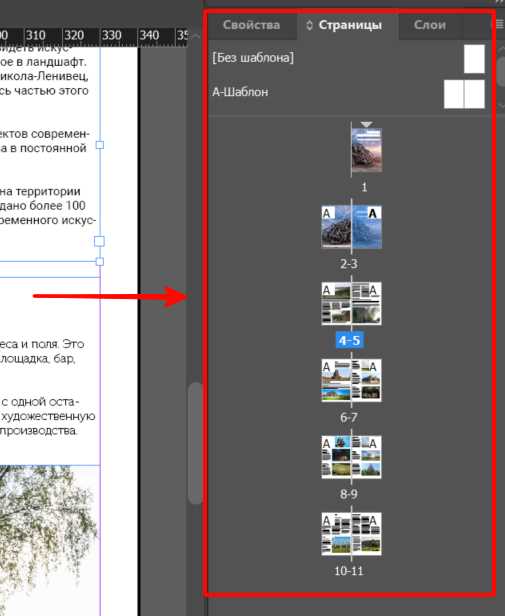
Task: Select left page of spread 2-3
Action: [x=336, y=227]
